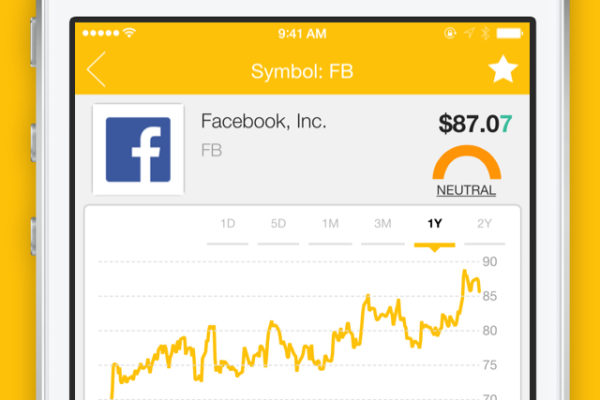Screen dimensions: 600x400
Task: Select the 5D chart range tab
Action: point(278,224)
